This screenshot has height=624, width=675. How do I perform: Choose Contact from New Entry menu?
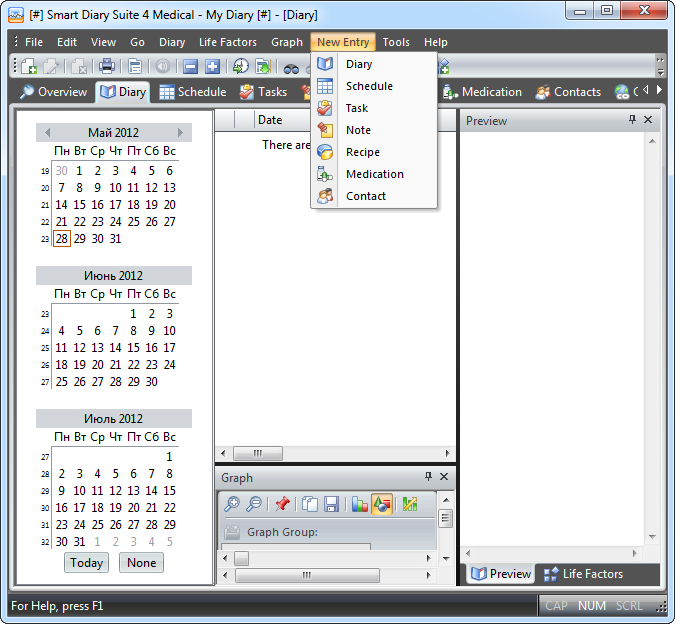coord(374,196)
